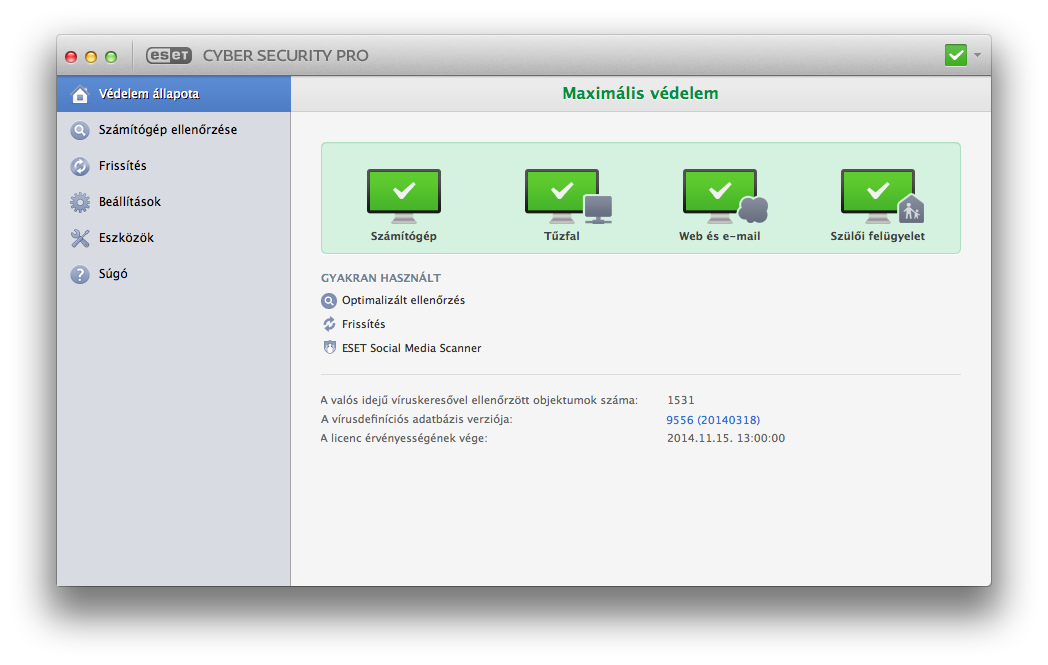Click the scanned objects count 1531

pyautogui.click(x=681, y=400)
